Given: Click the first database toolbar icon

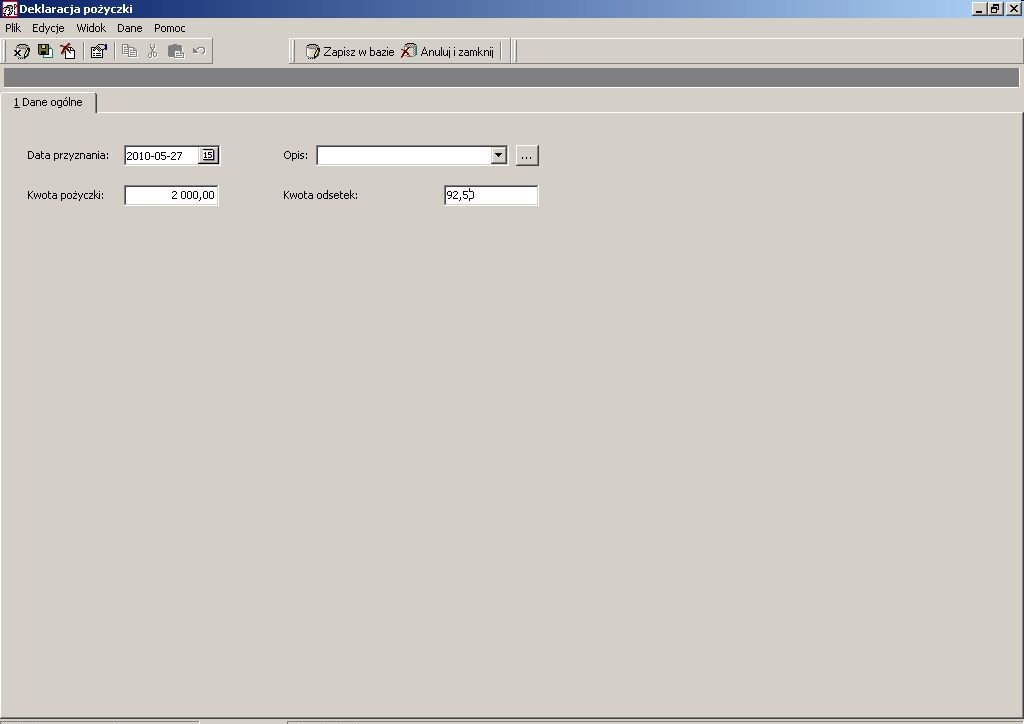Looking at the screenshot, I should tap(22, 51).
